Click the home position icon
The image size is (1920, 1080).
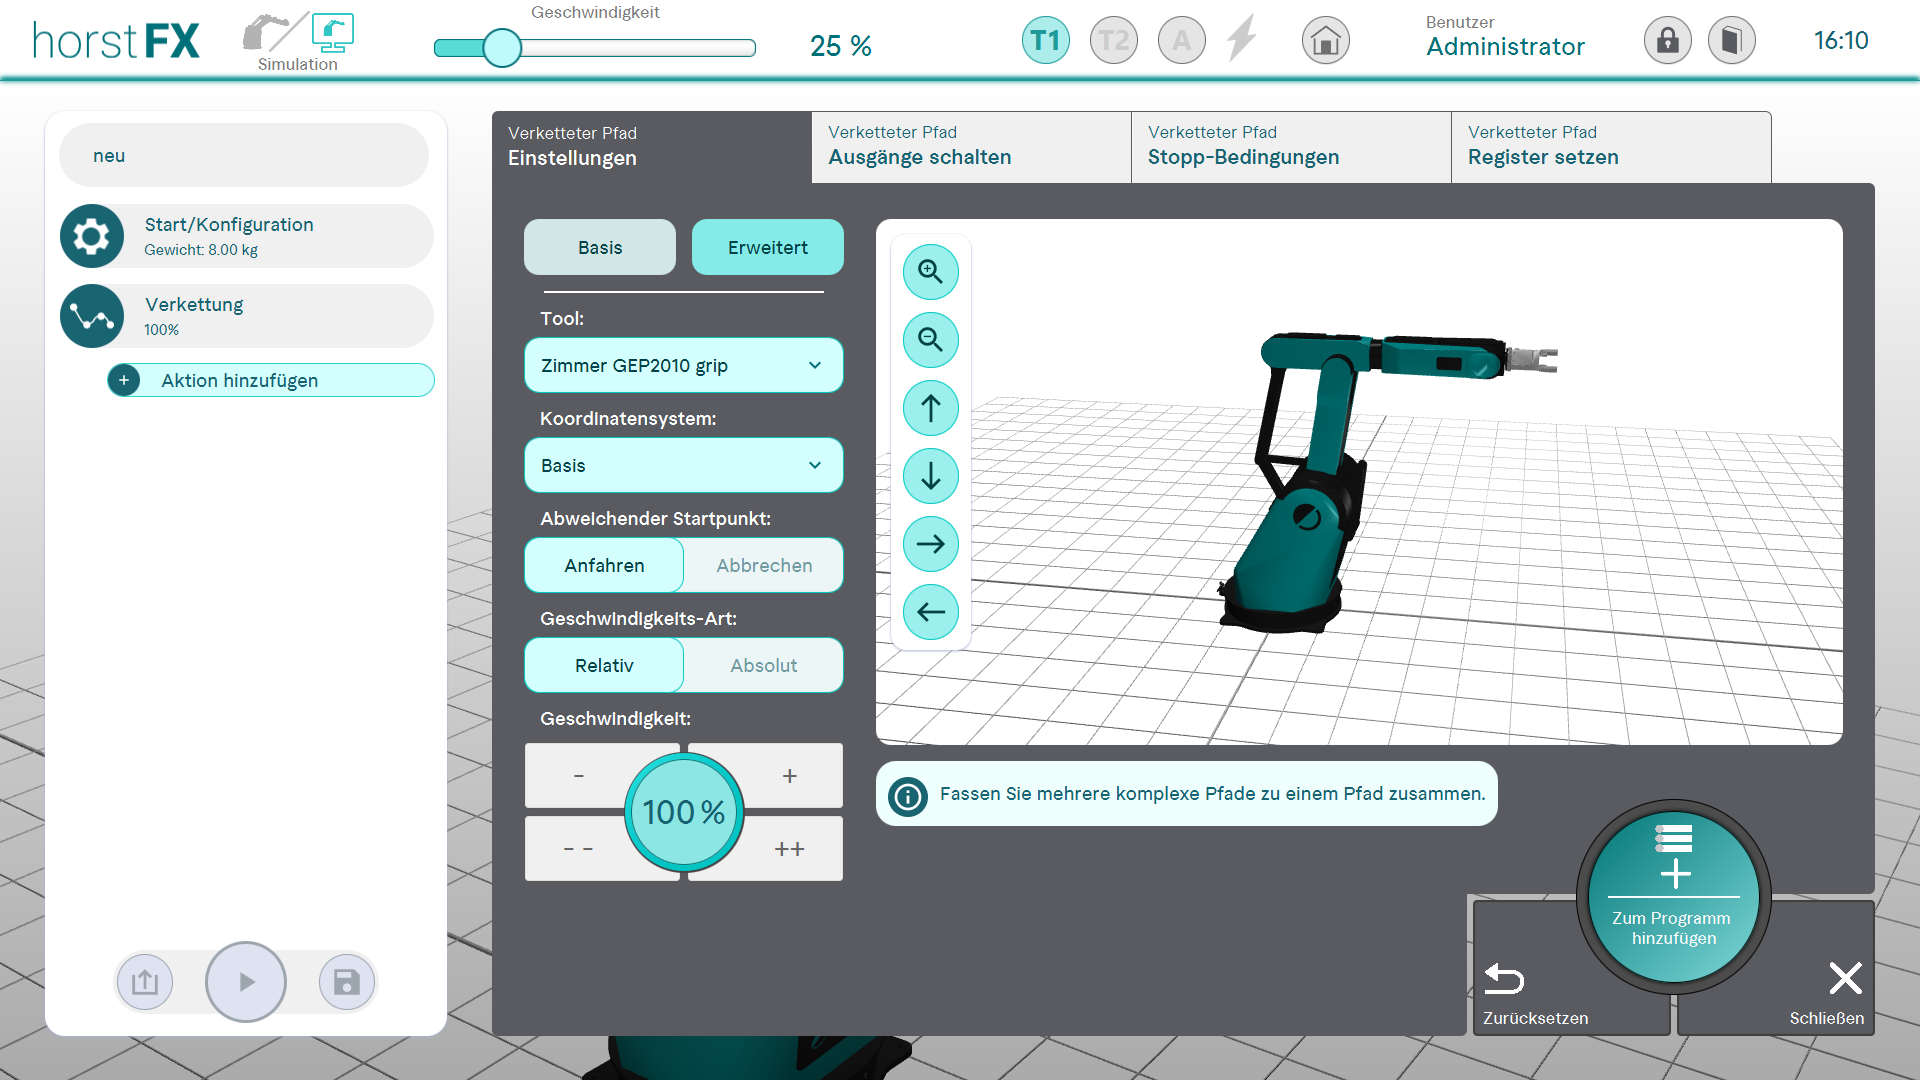click(1325, 41)
